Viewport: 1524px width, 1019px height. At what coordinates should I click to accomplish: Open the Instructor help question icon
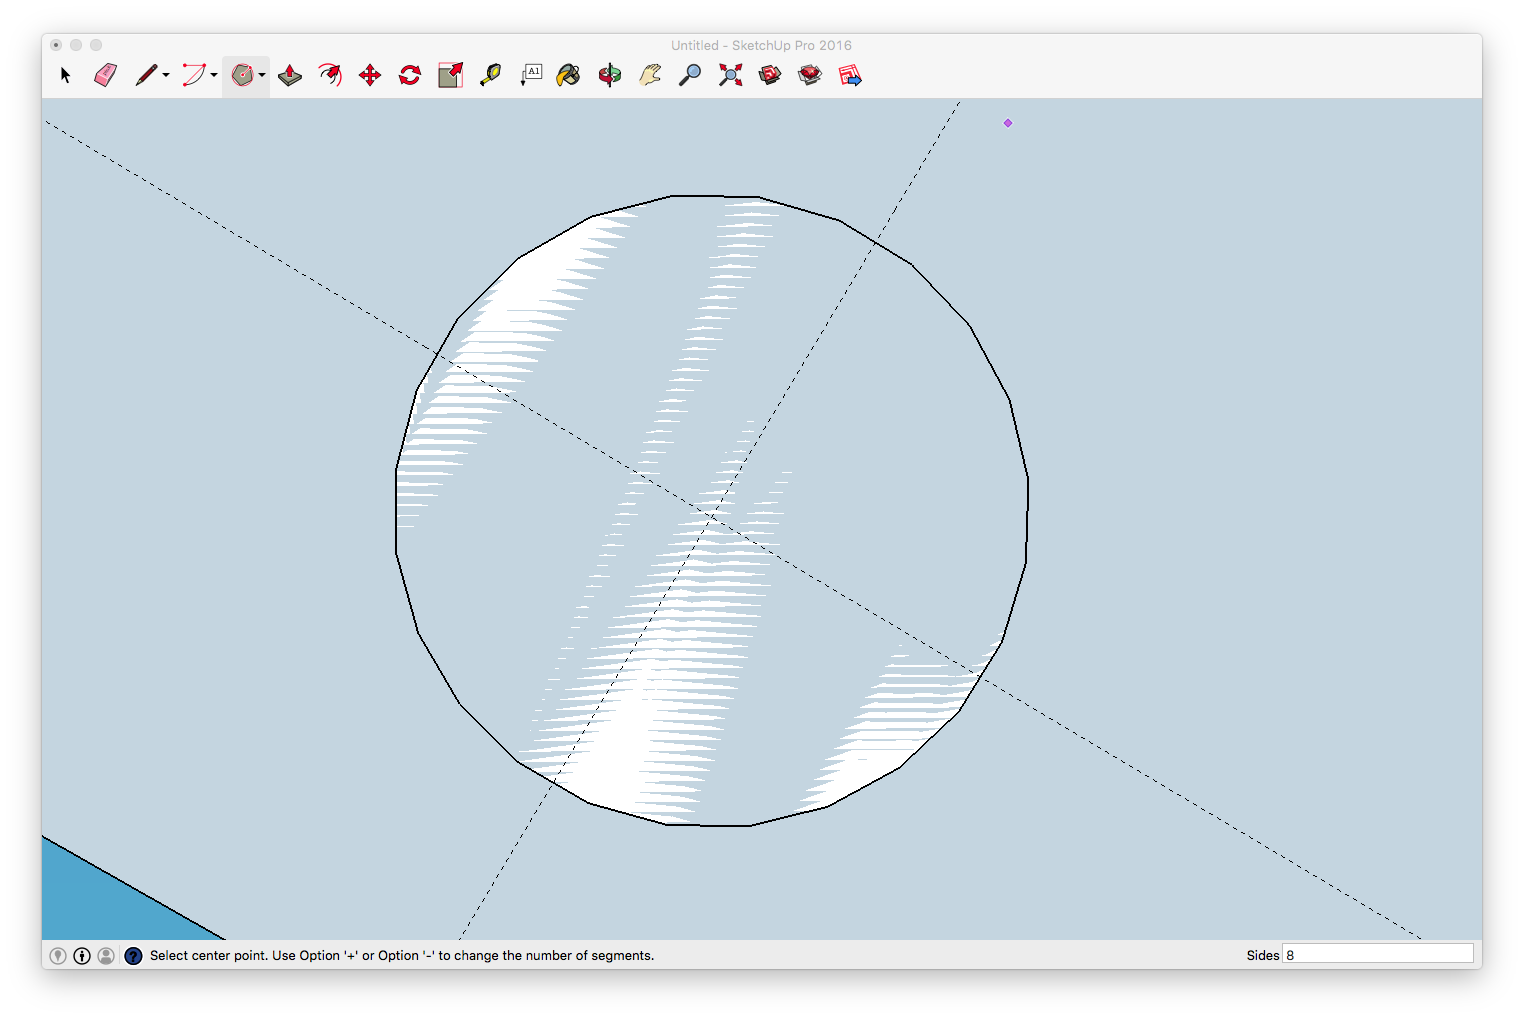point(133,956)
